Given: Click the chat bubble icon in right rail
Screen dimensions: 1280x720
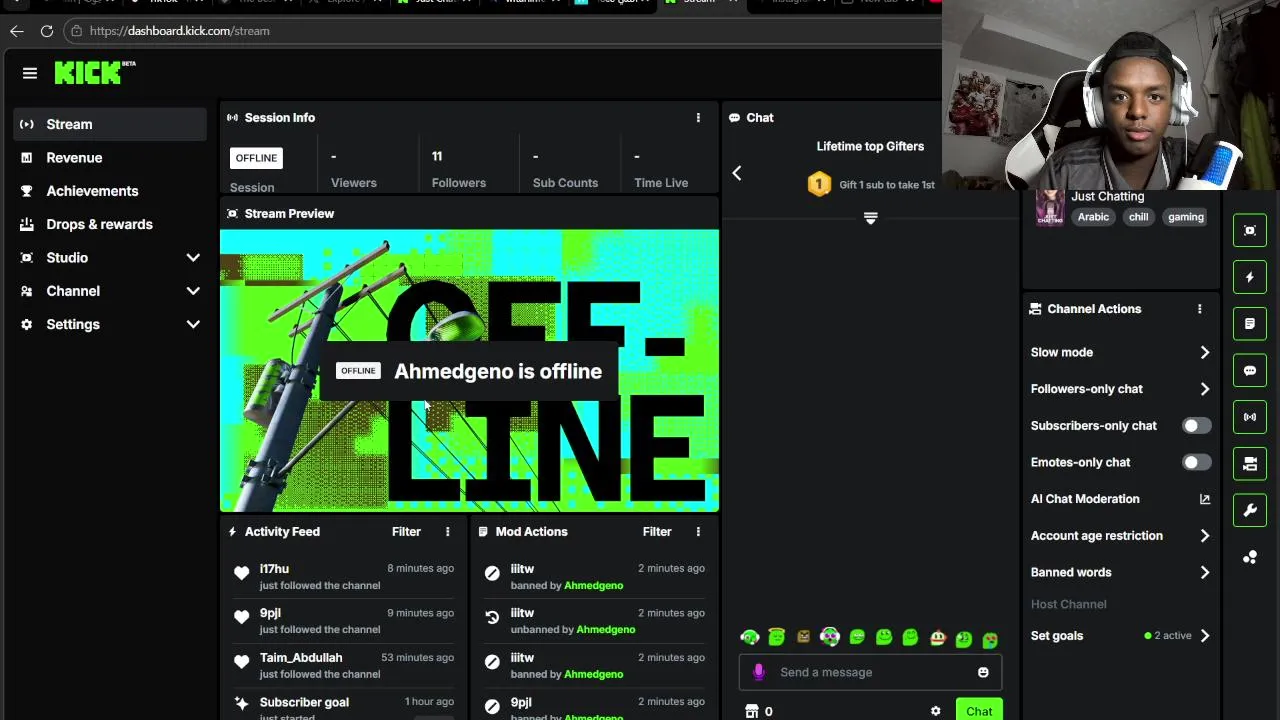Looking at the screenshot, I should tap(1250, 370).
